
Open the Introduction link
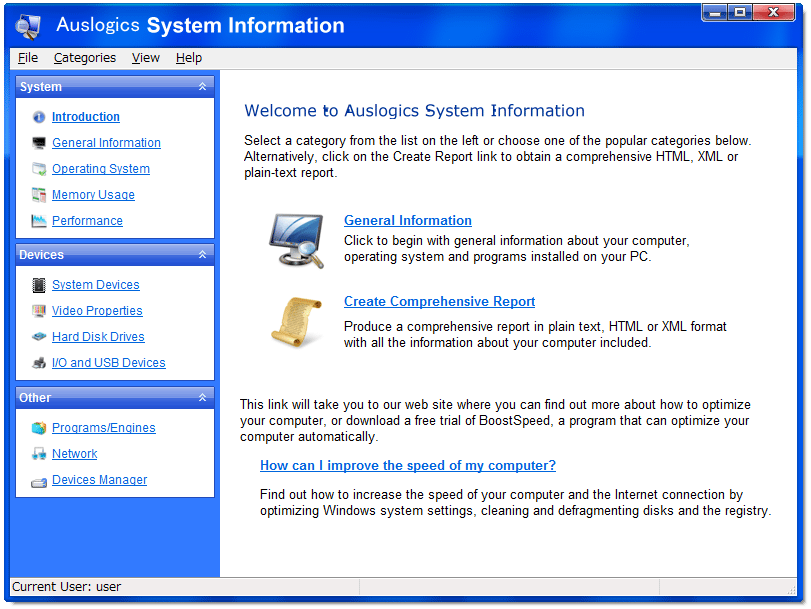coord(86,117)
